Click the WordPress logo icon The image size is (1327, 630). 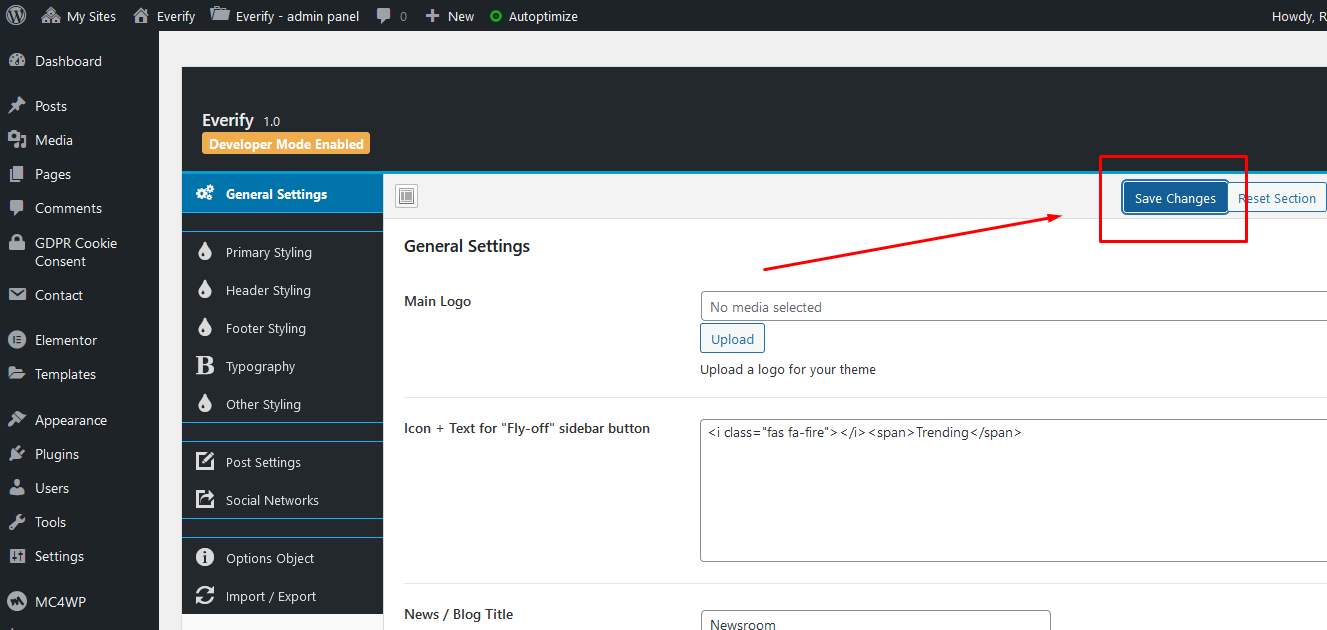(17, 16)
